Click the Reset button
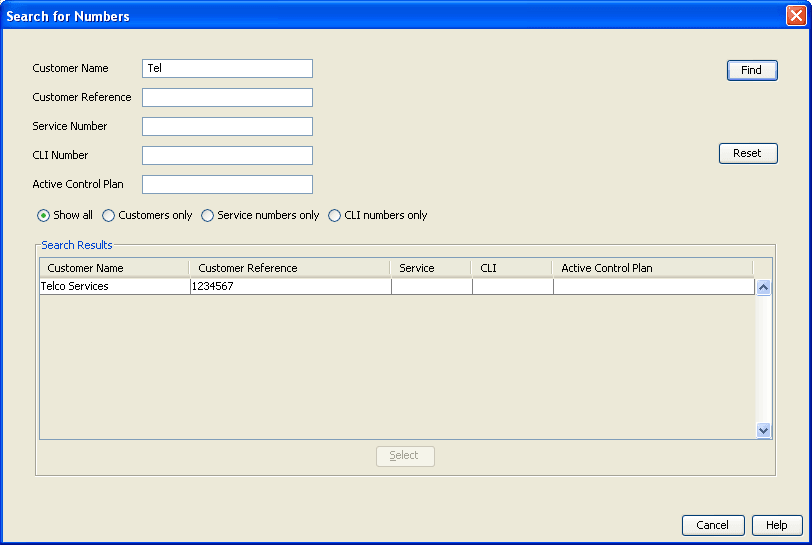This screenshot has width=812, height=545. [748, 153]
